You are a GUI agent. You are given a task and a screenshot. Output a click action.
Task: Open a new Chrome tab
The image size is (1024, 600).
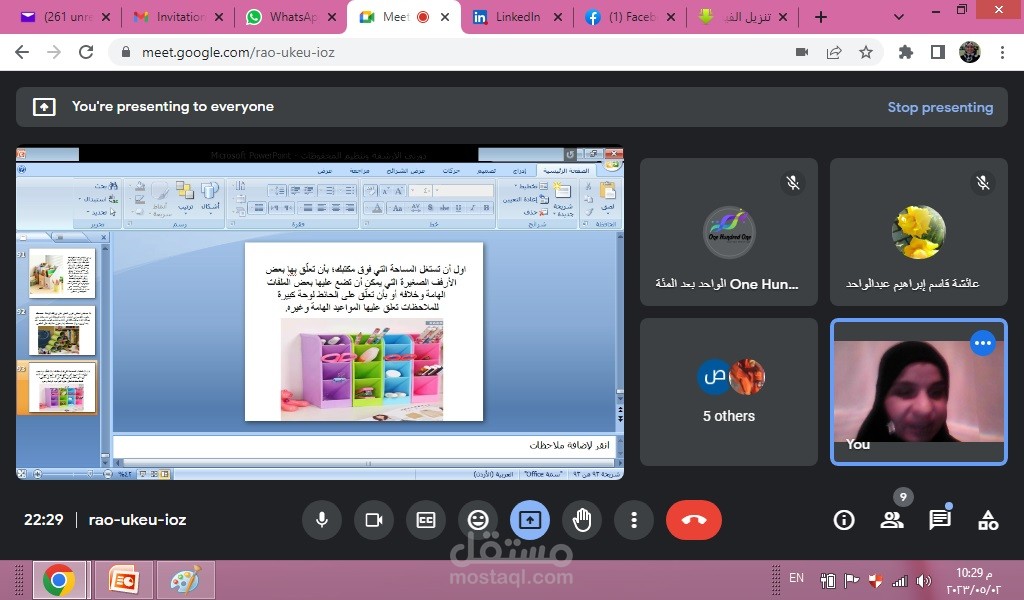pyautogui.click(x=821, y=17)
